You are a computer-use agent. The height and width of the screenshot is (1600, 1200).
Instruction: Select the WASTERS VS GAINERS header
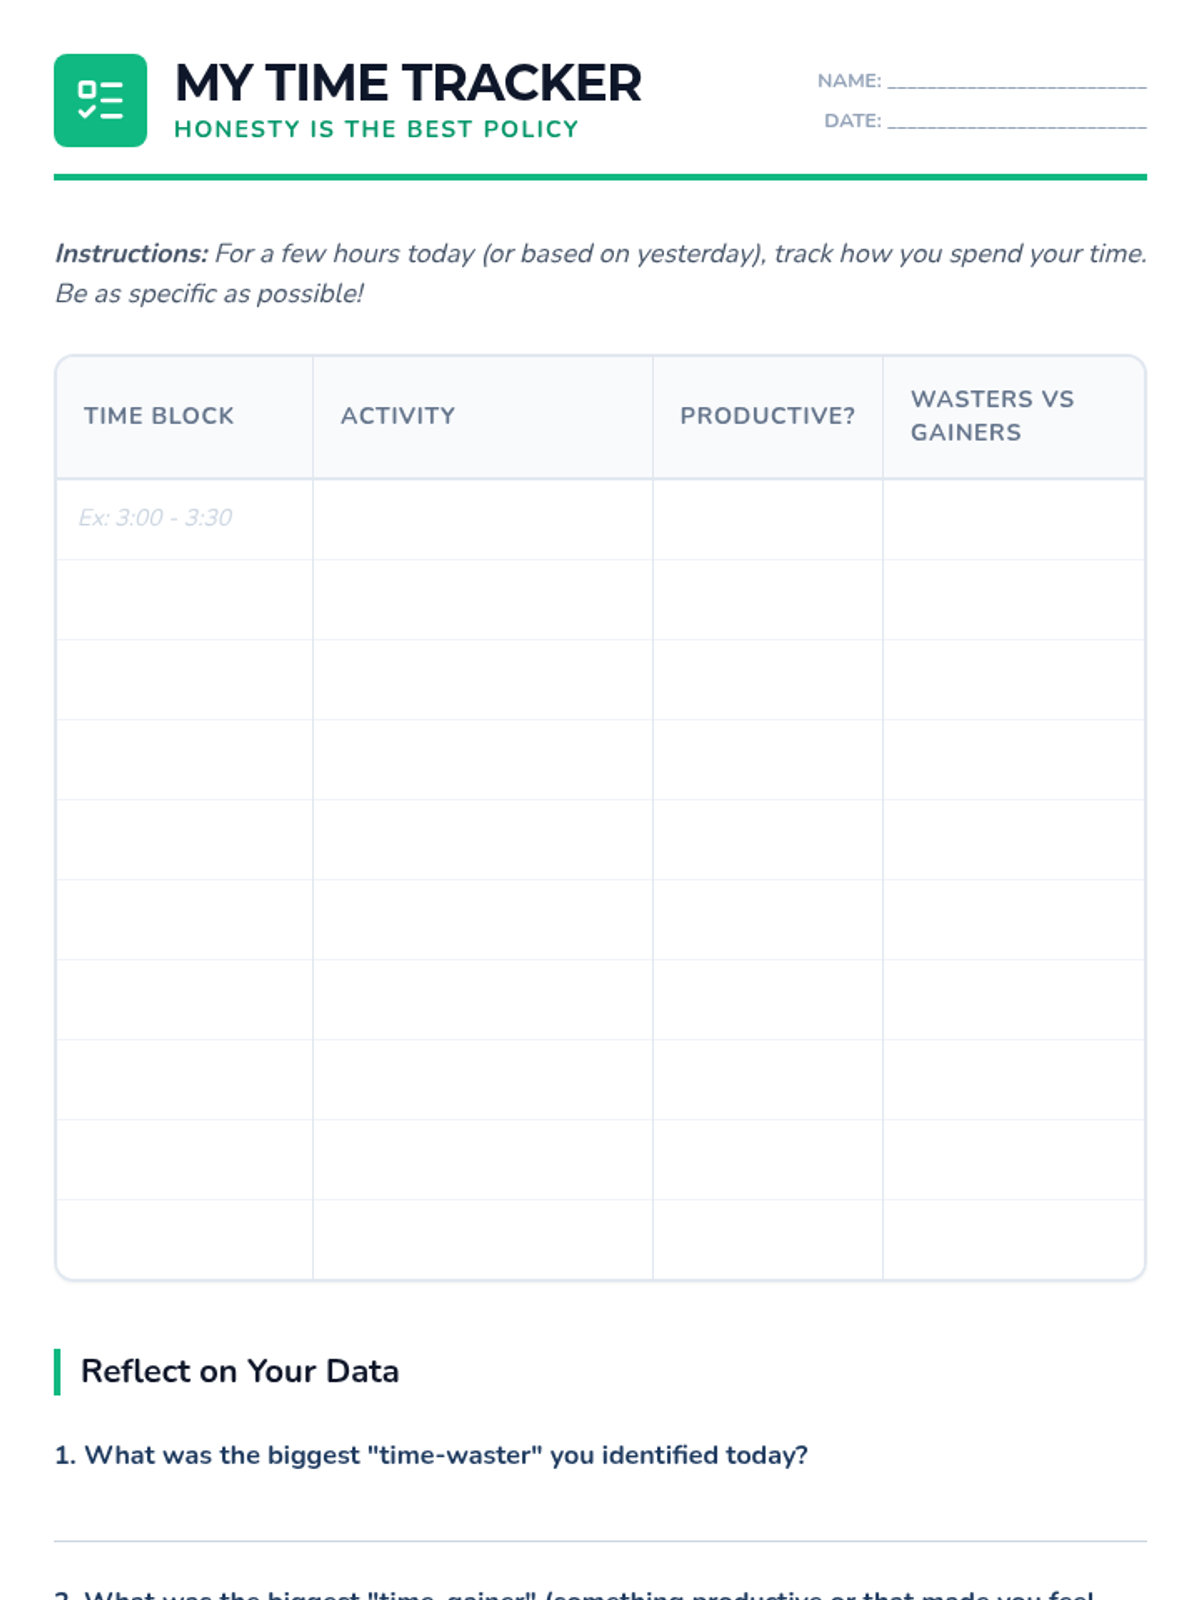[992, 416]
